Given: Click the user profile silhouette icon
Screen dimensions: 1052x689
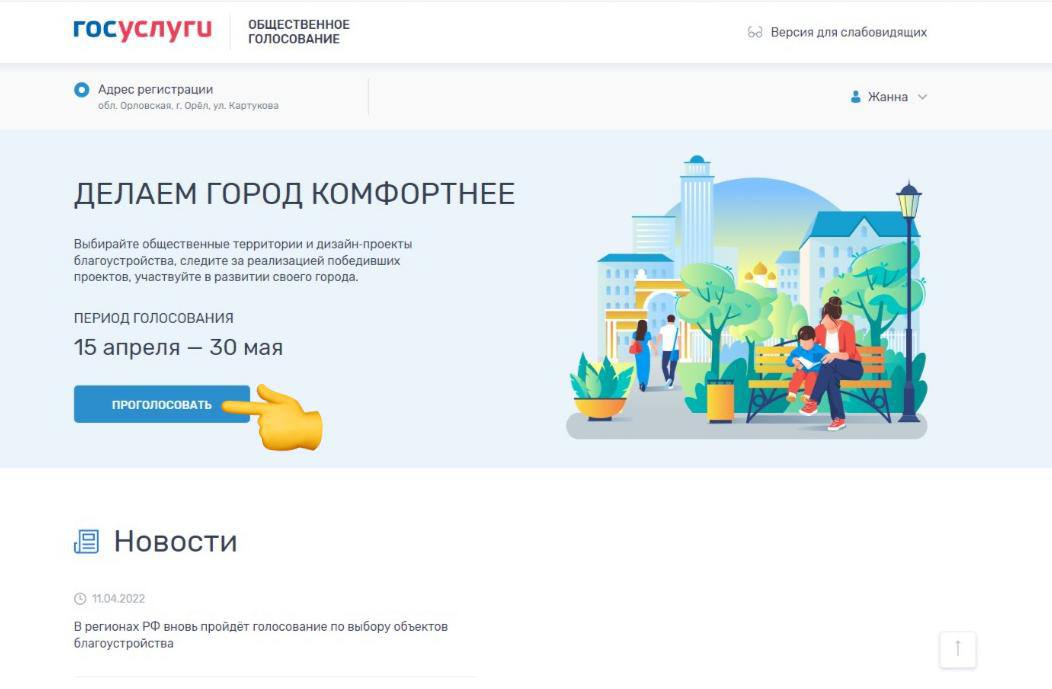Looking at the screenshot, I should click(x=855, y=97).
